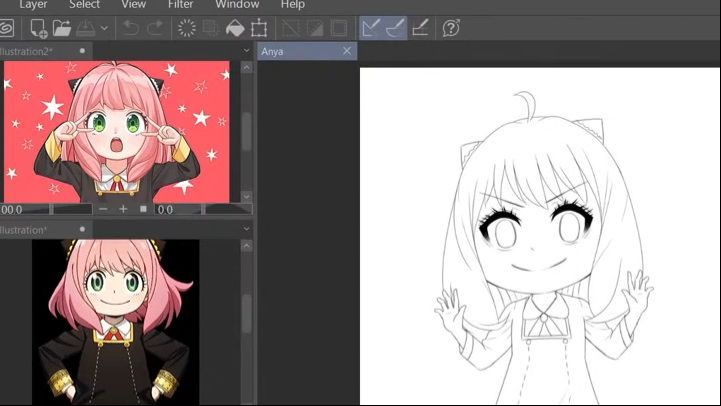Expand the lower Illustration panel menu chevron
The height and width of the screenshot is (406, 721).
pyautogui.click(x=246, y=229)
